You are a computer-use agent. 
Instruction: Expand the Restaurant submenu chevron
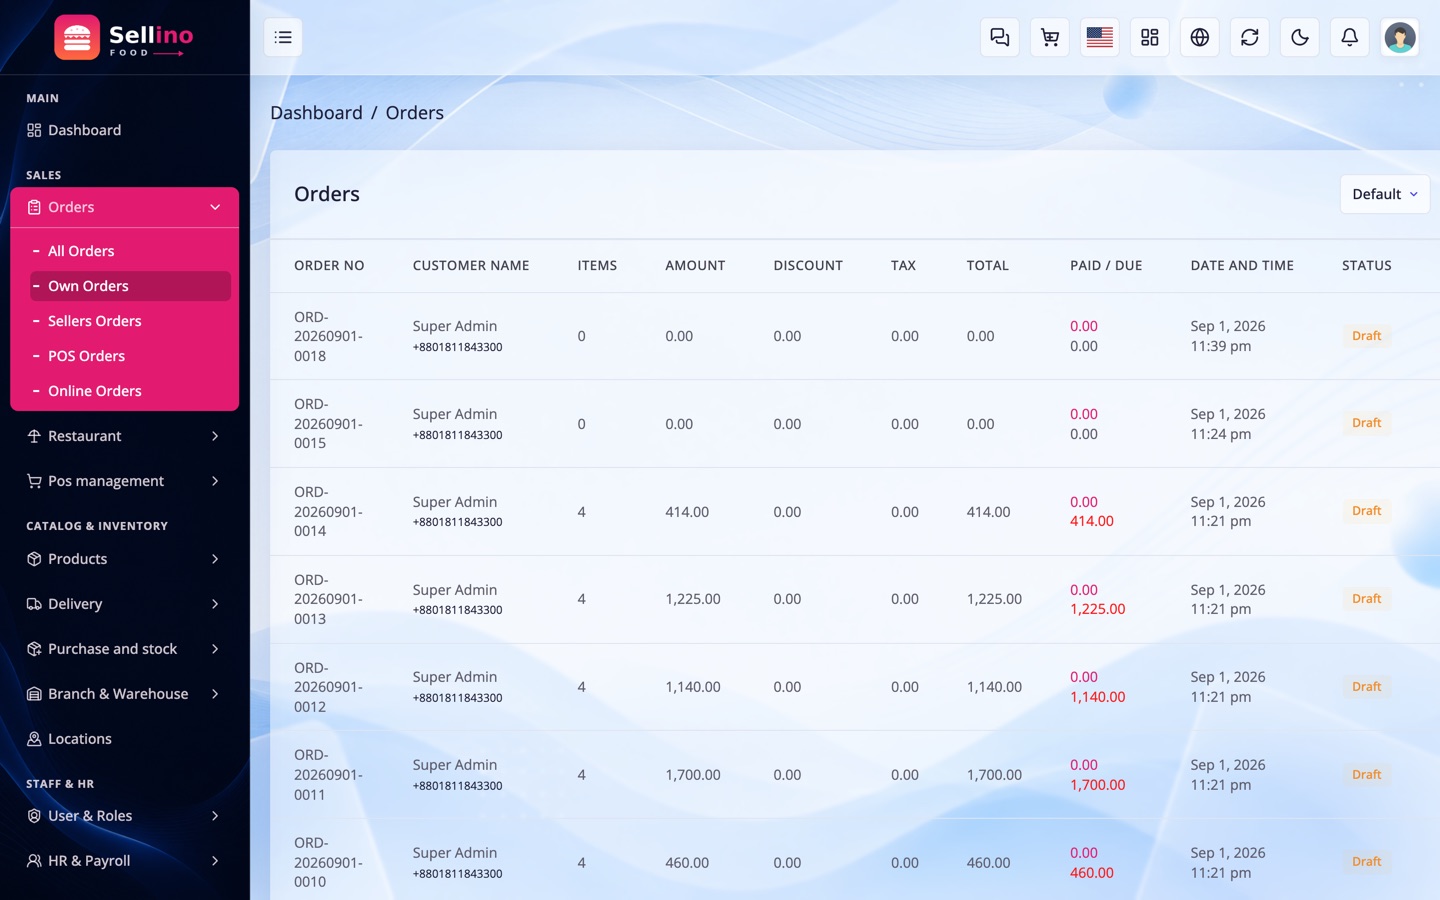[215, 436]
